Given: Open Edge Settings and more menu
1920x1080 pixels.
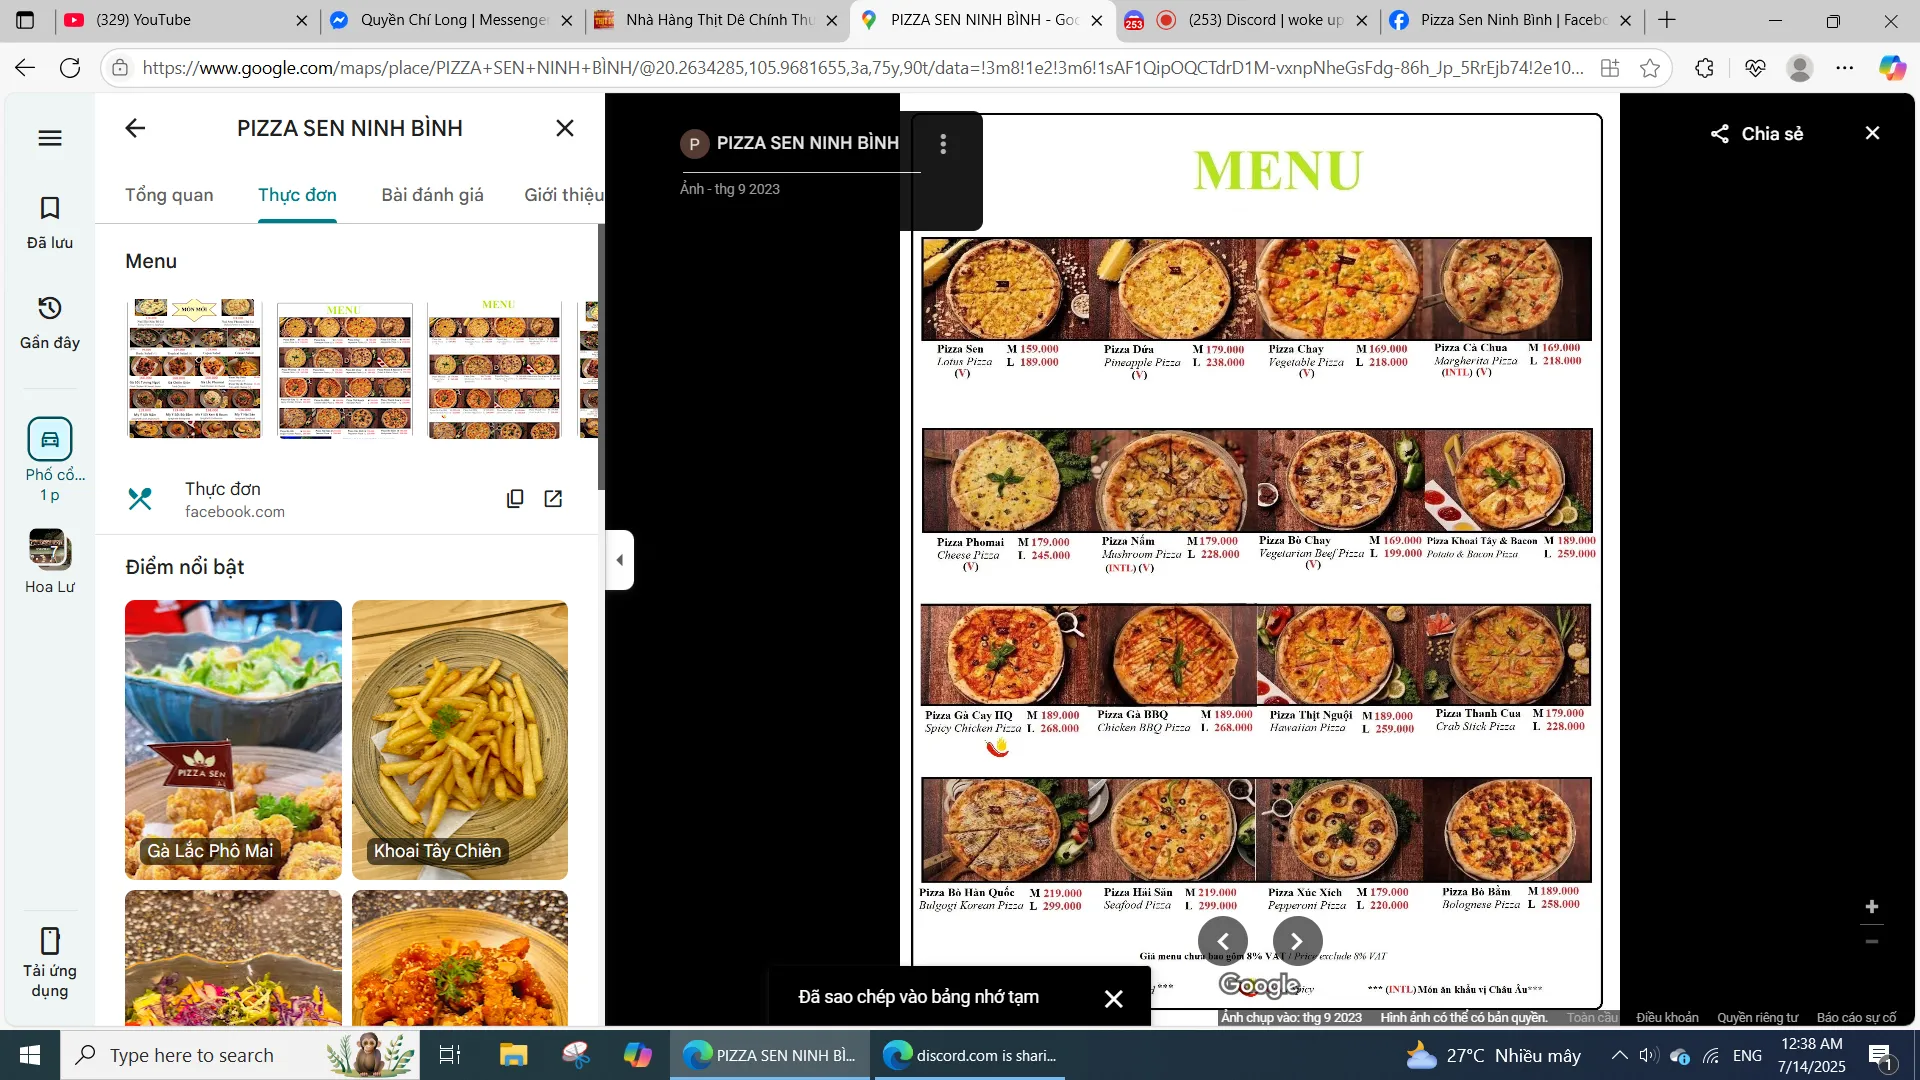Looking at the screenshot, I should point(1845,68).
